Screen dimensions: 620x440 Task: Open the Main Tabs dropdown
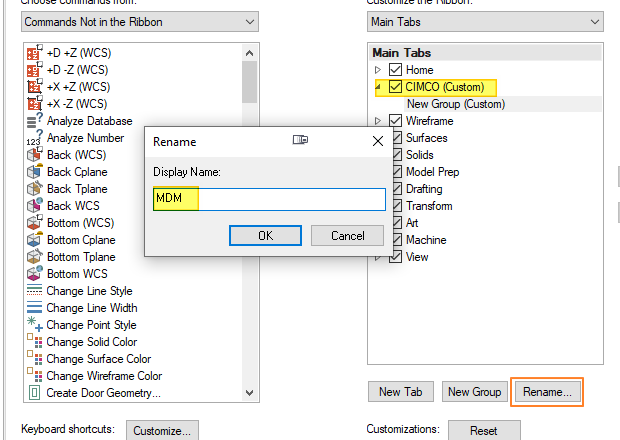point(485,22)
